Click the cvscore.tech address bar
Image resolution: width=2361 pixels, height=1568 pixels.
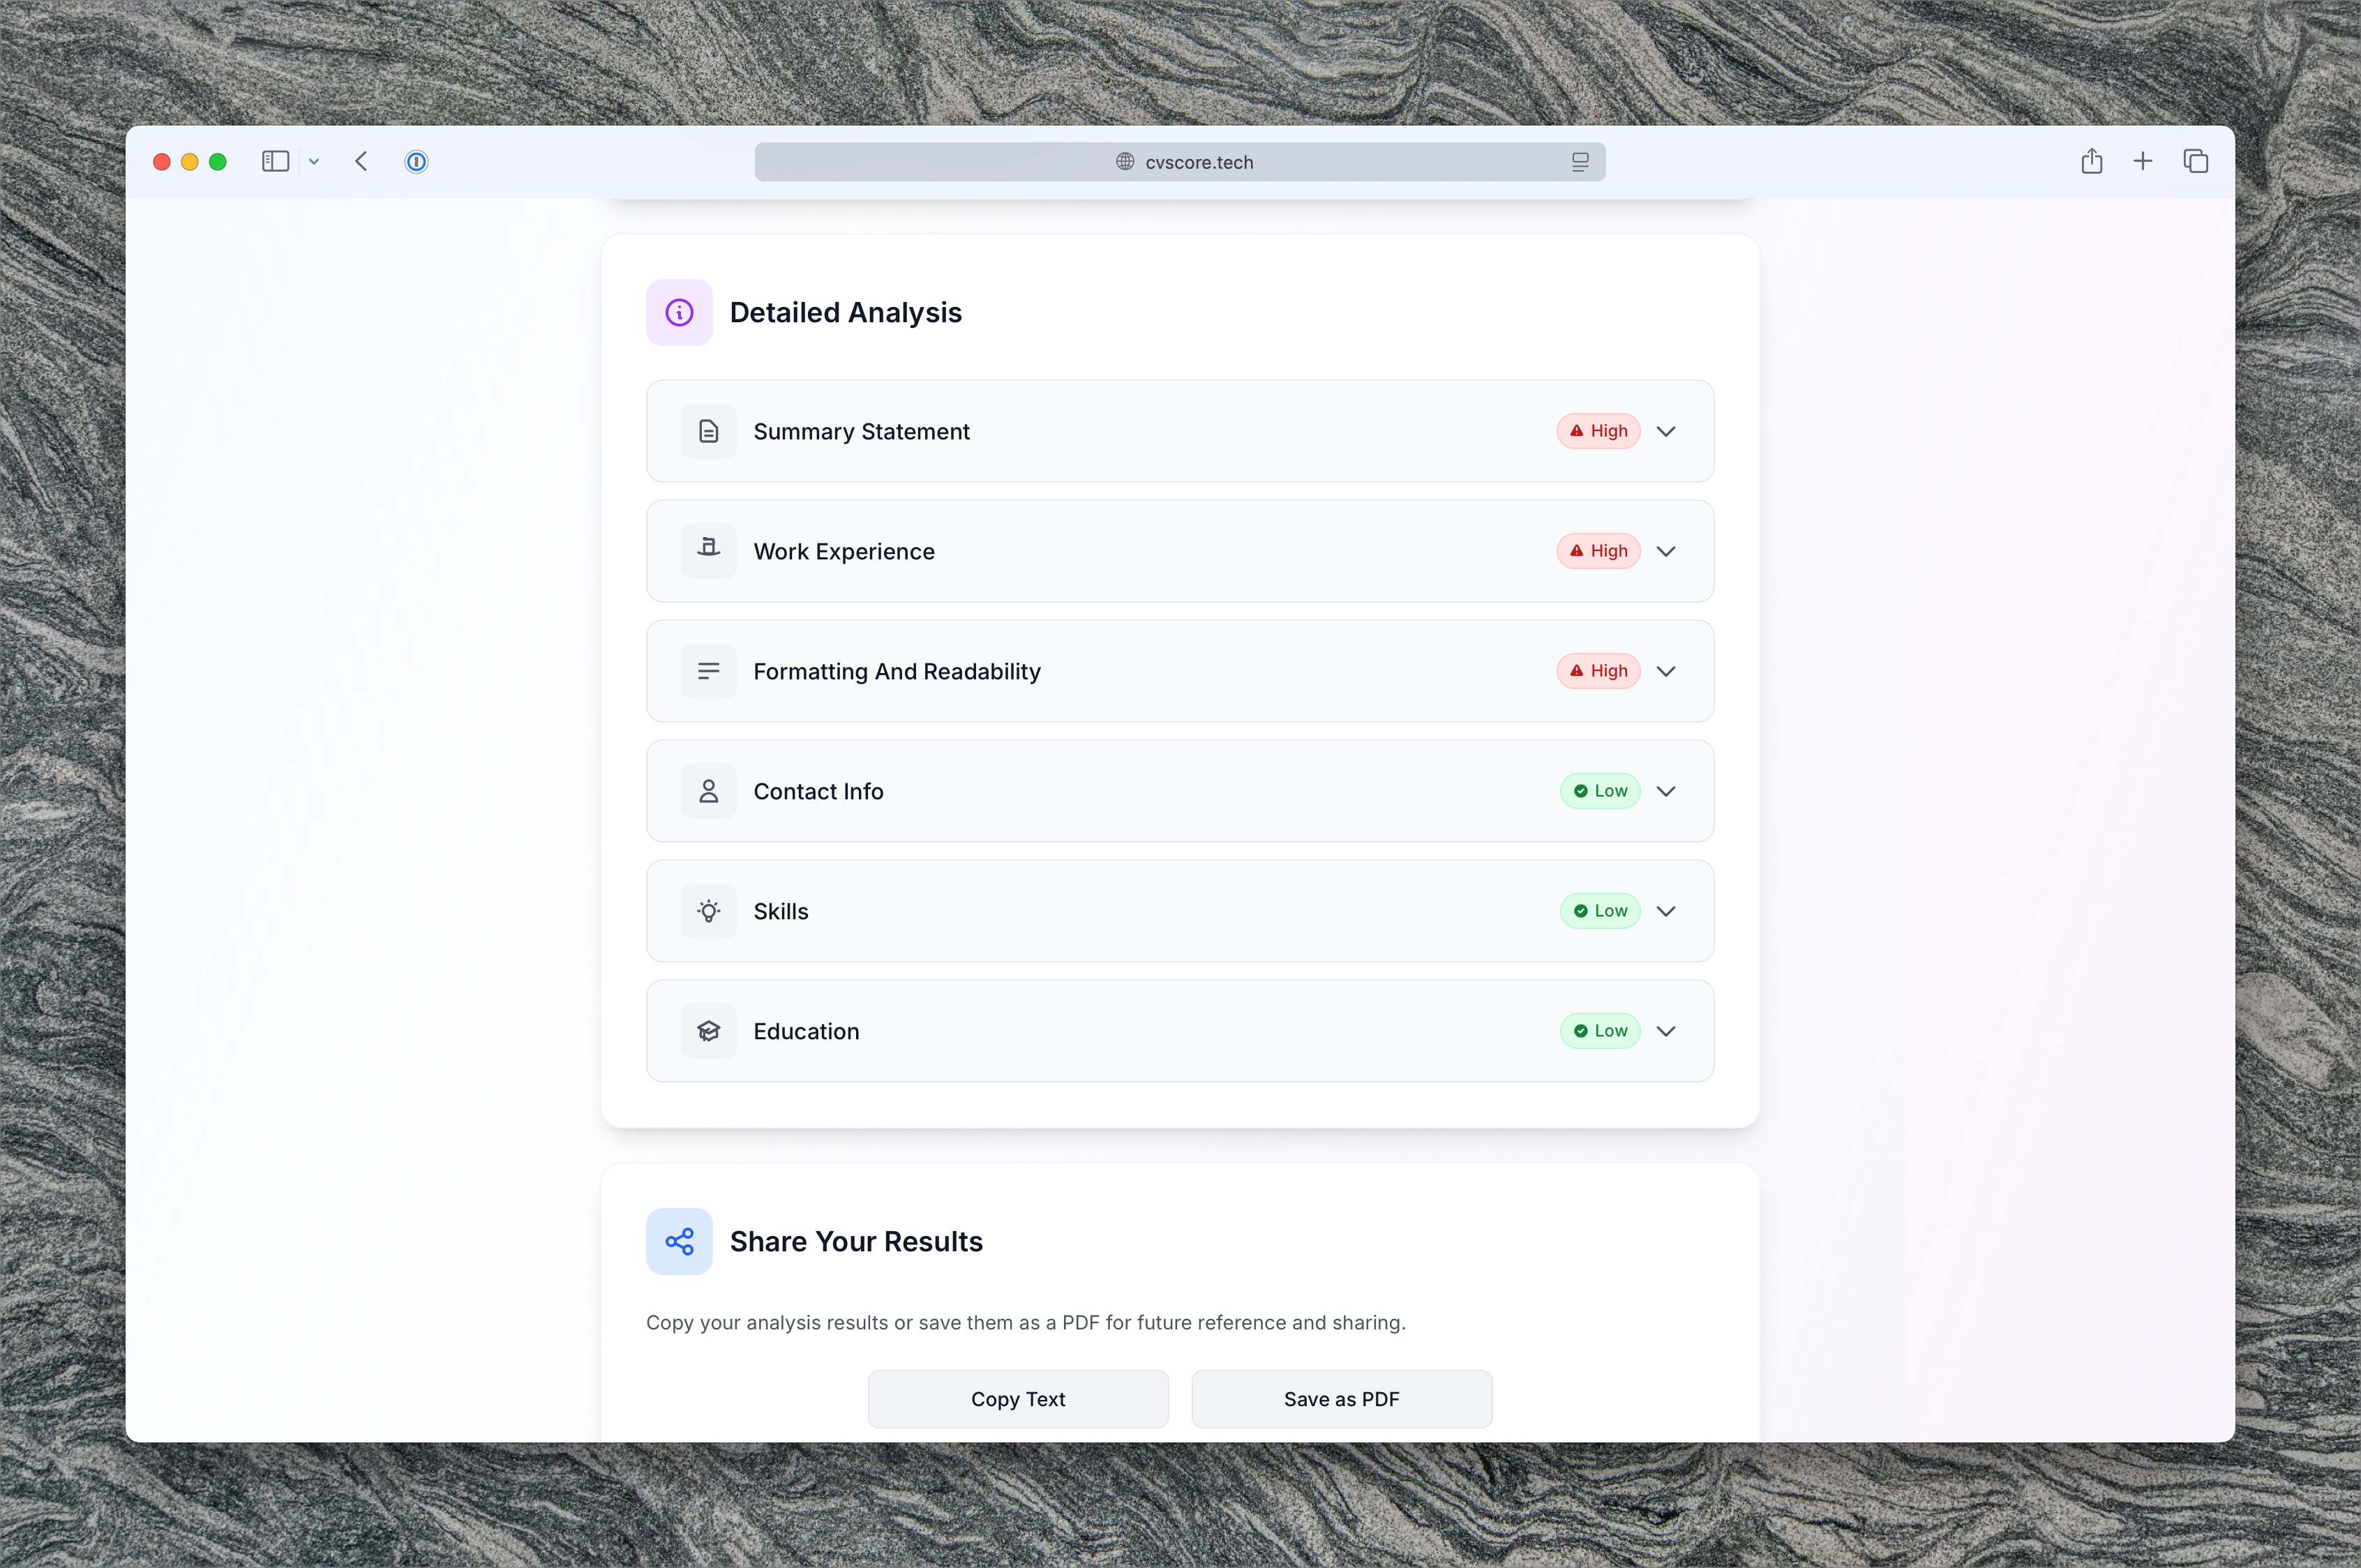(1180, 162)
